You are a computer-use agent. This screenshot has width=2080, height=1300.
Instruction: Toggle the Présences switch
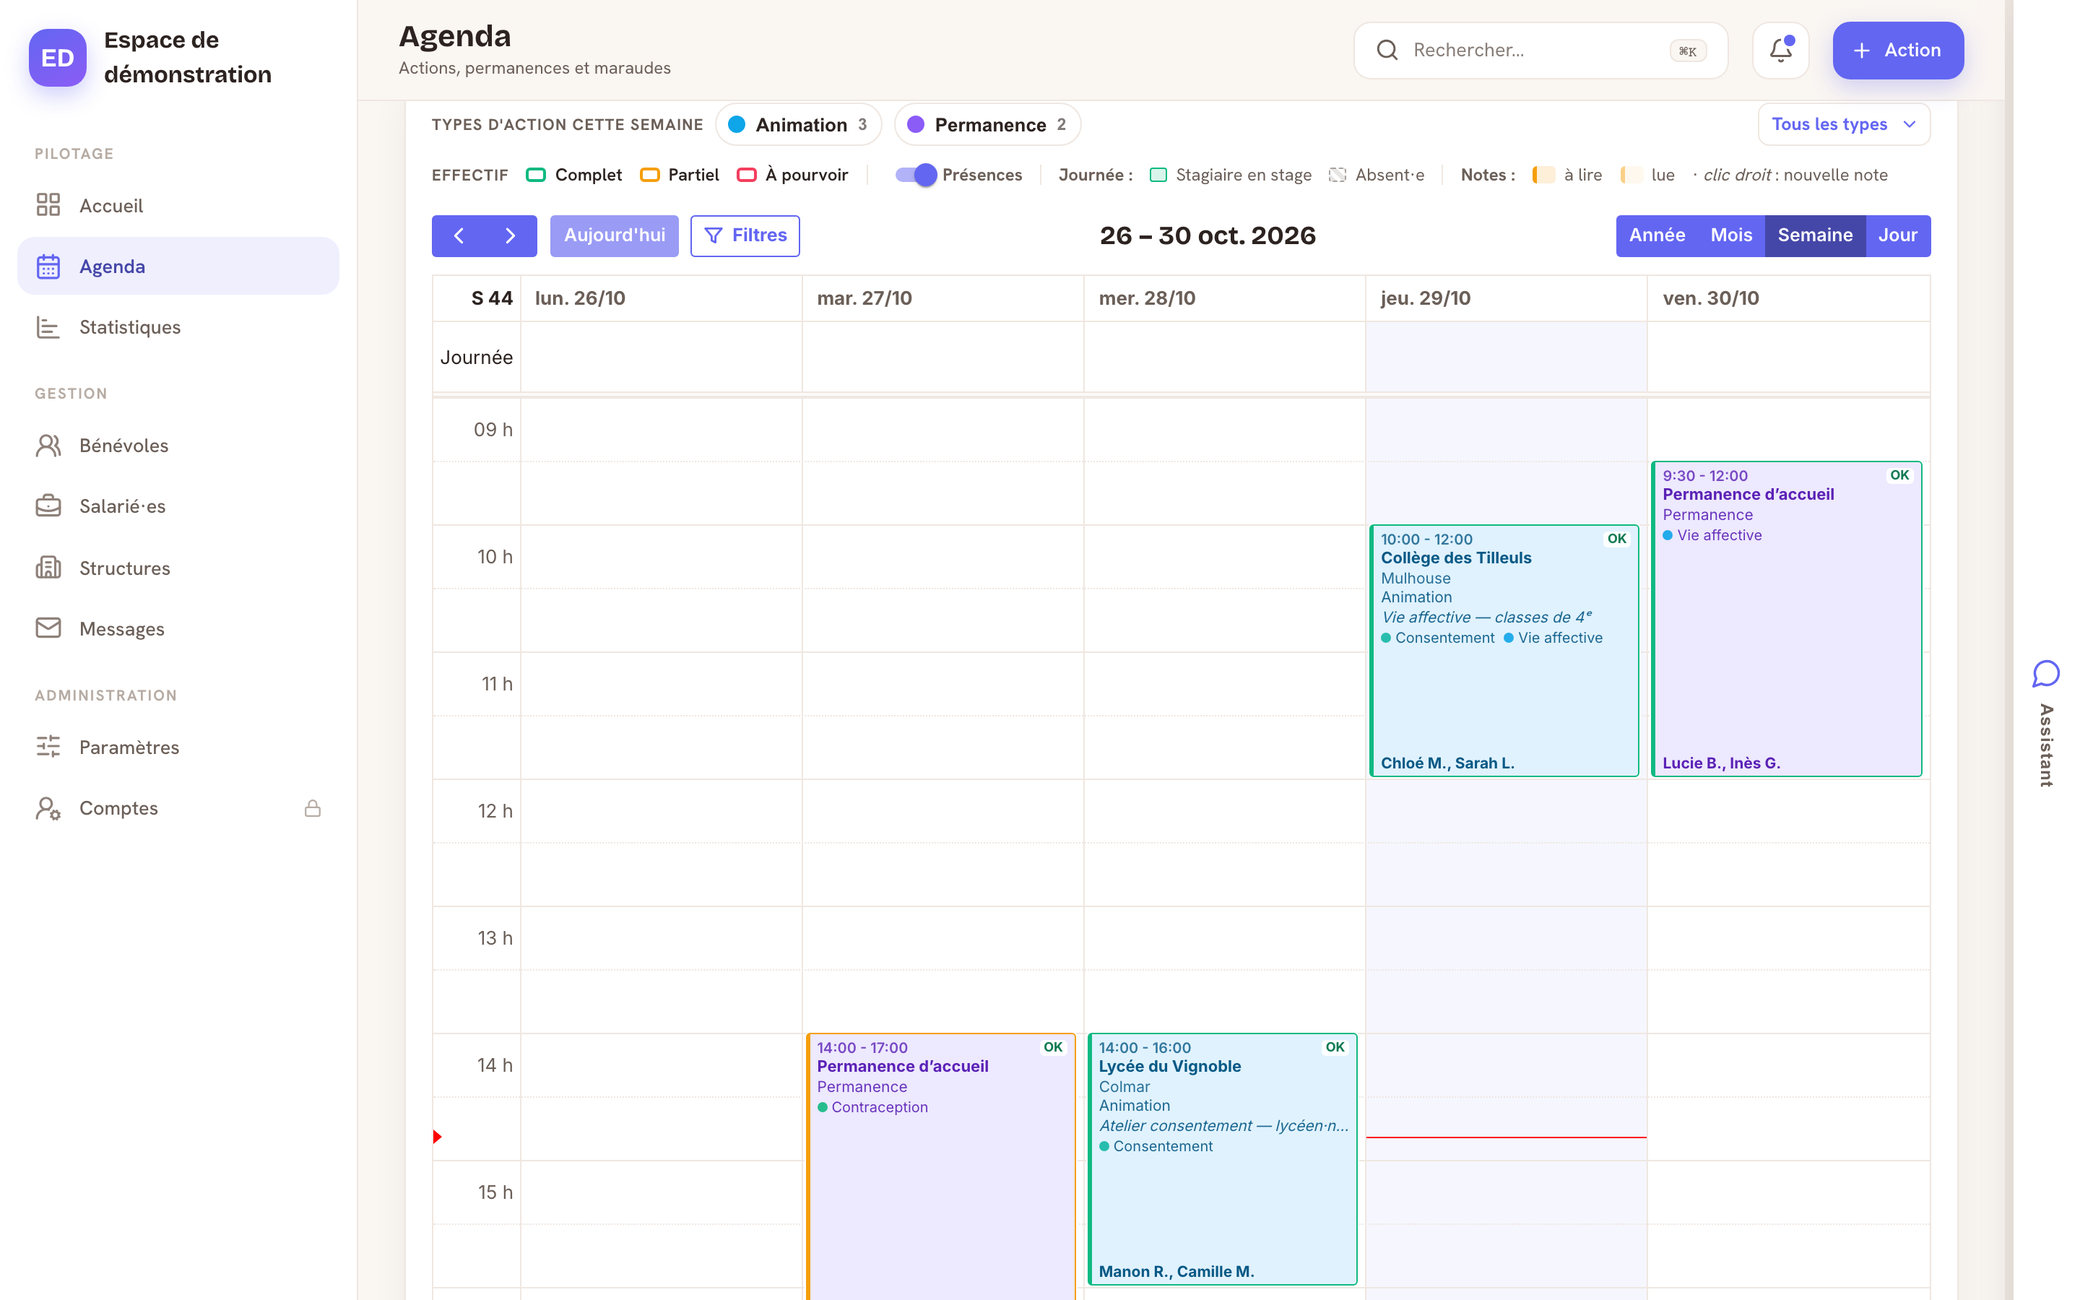[x=916, y=175]
